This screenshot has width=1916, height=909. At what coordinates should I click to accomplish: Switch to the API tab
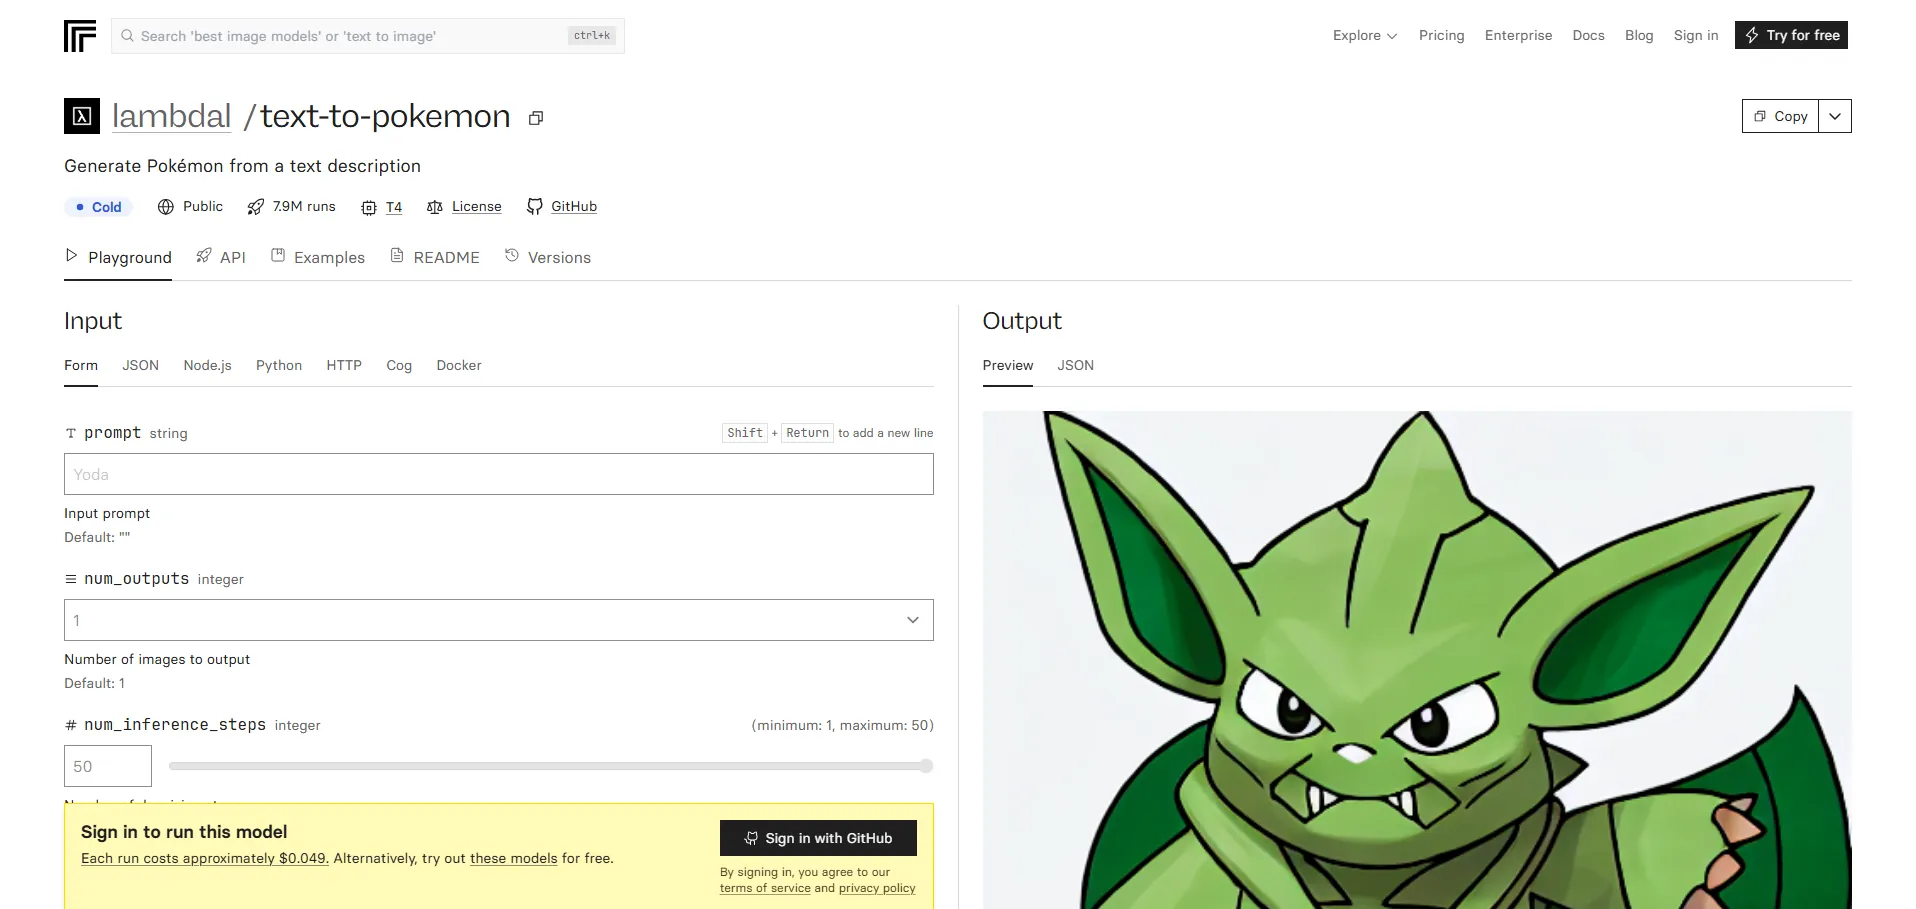221,257
